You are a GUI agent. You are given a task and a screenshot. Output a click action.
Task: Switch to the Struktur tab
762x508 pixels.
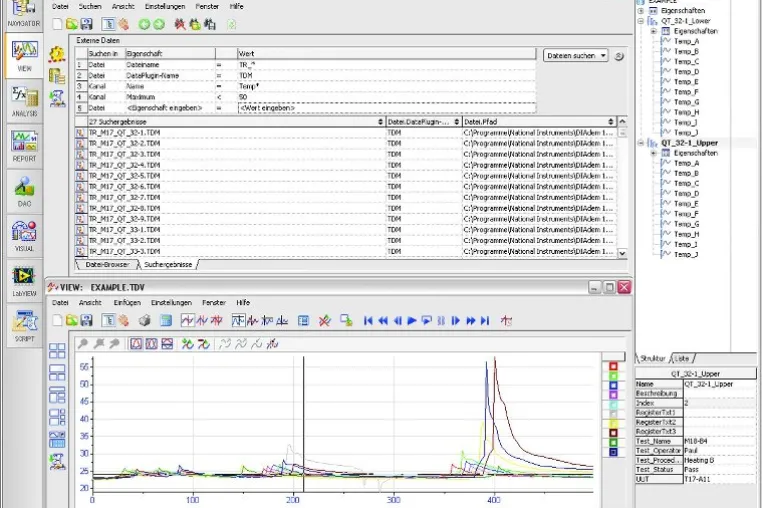(x=653, y=358)
